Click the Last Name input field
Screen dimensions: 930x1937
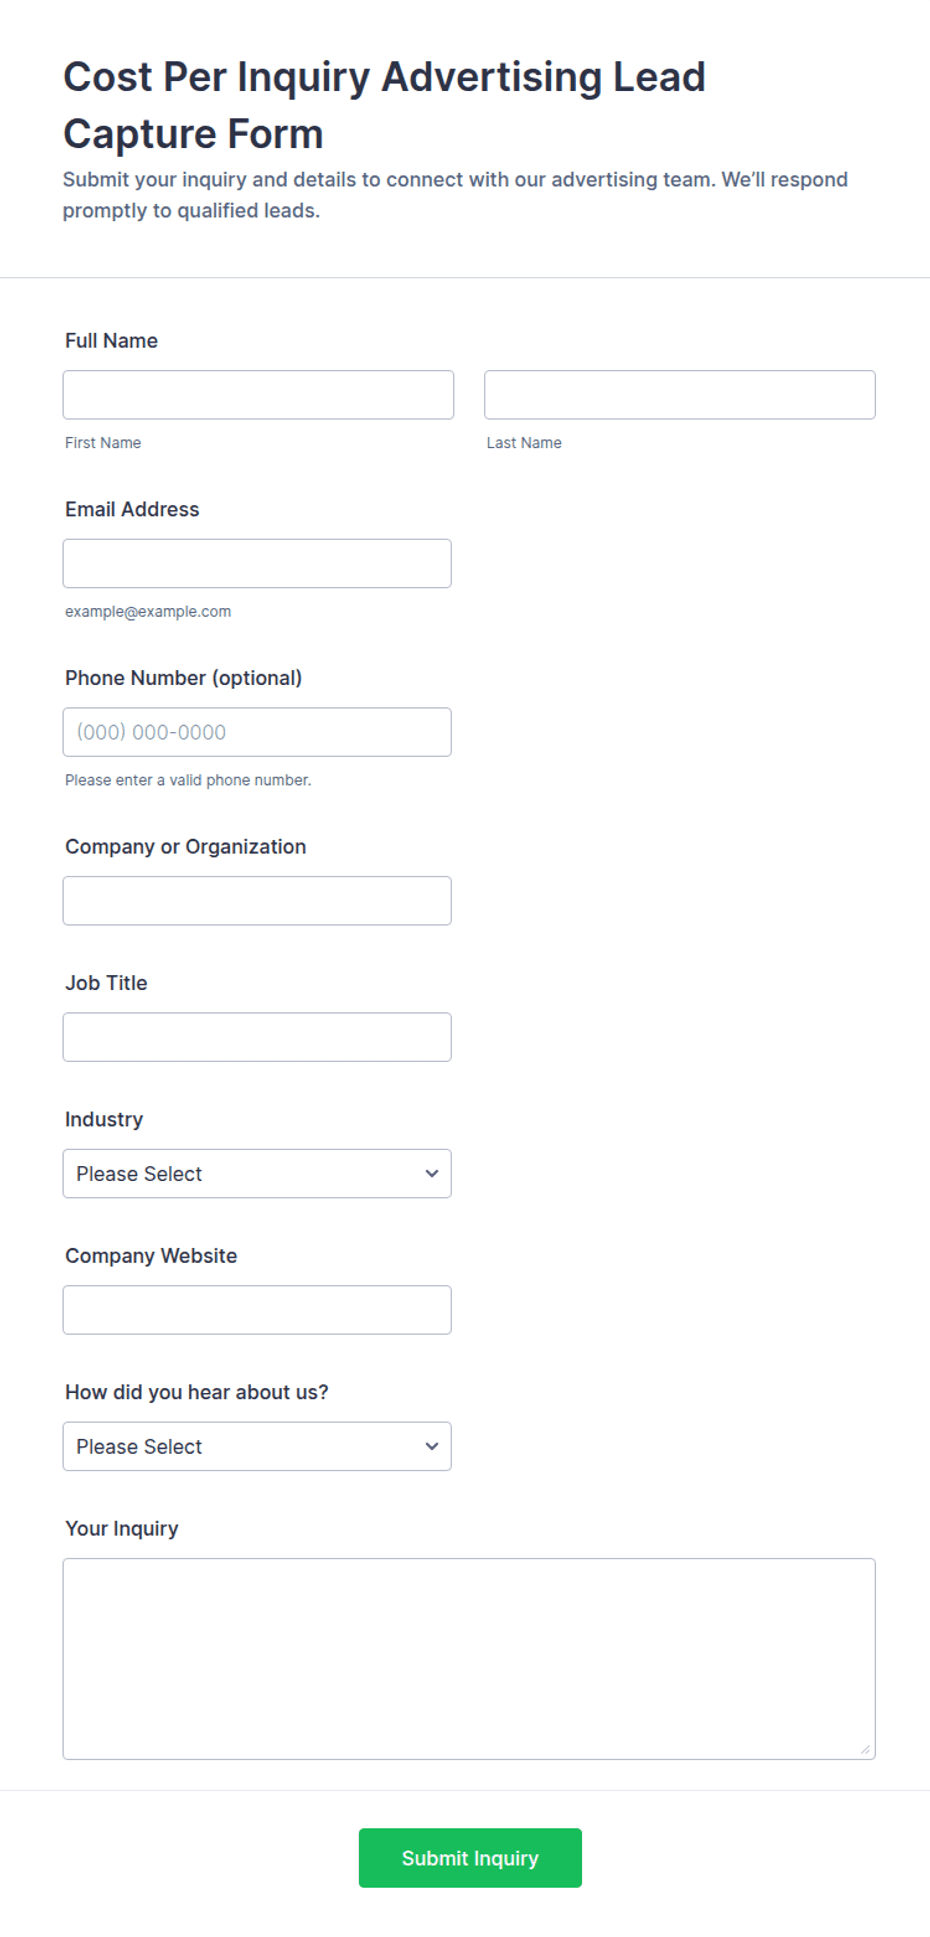[680, 395]
